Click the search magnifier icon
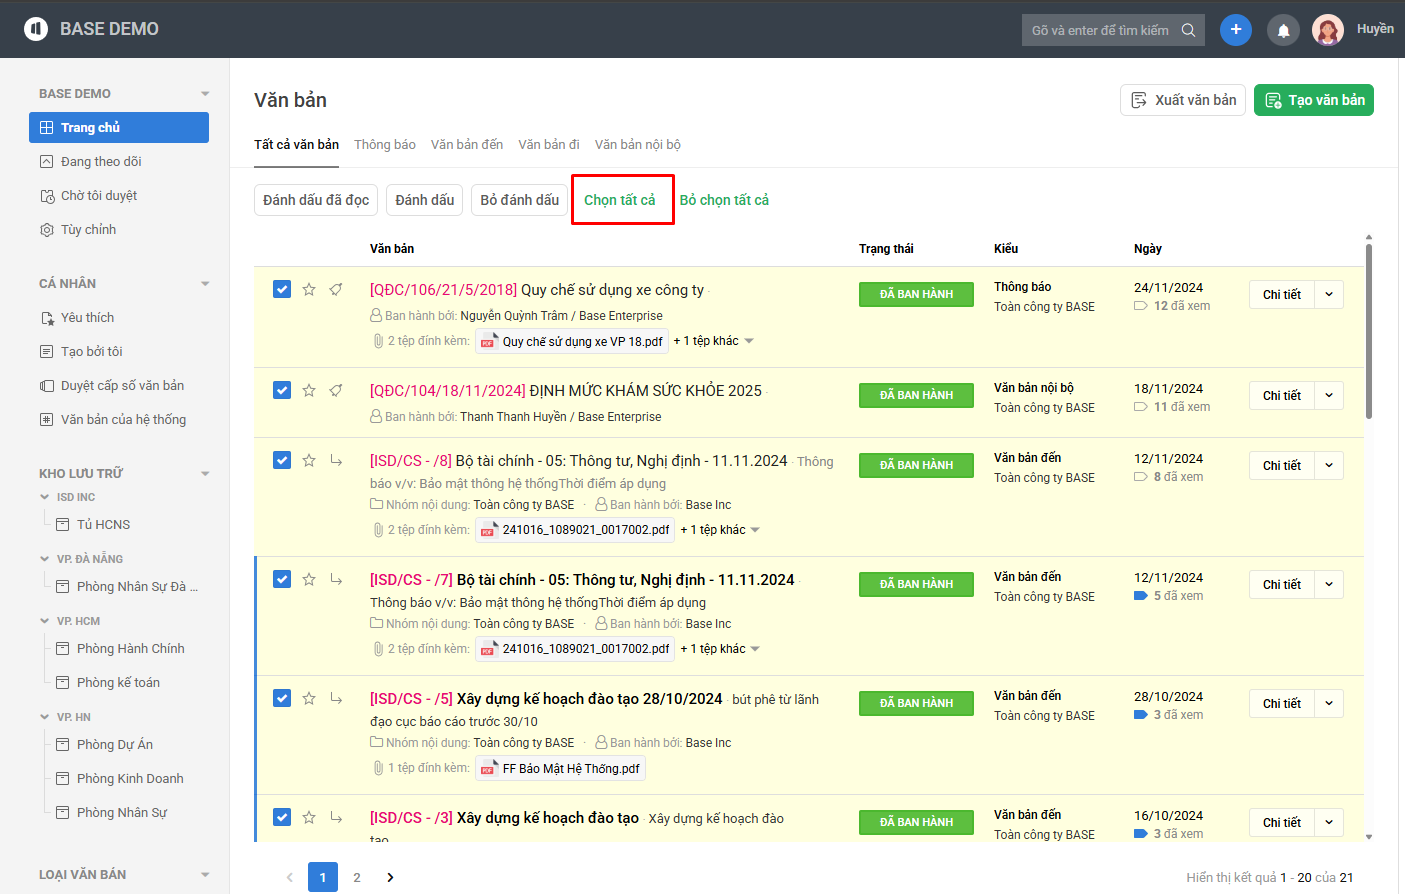The width and height of the screenshot is (1405, 894). pyautogui.click(x=1188, y=30)
